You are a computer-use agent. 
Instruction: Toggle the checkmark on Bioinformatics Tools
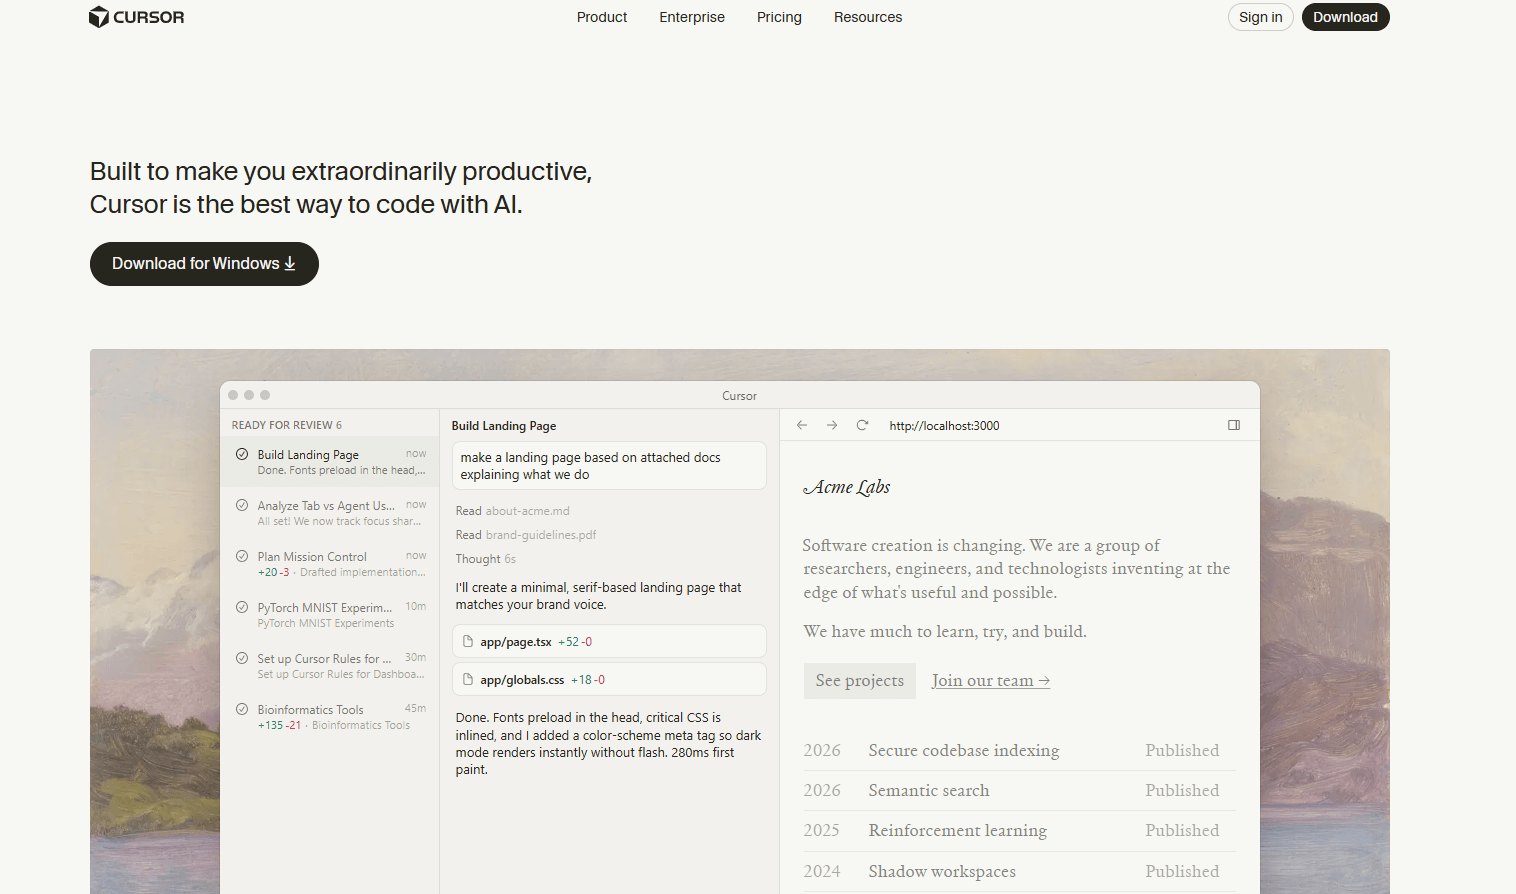(241, 709)
